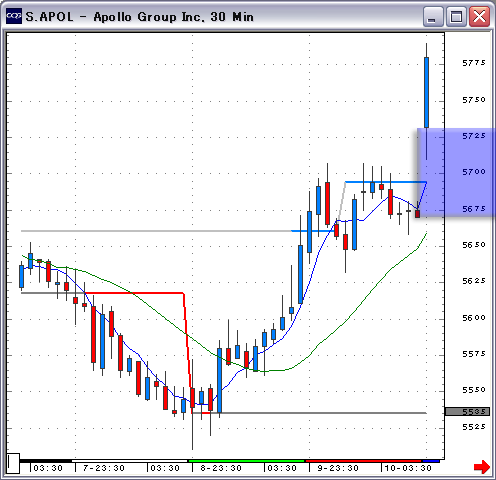This screenshot has width=496, height=480.
Task: Click the 5775 price axis label
Action: tap(474, 63)
